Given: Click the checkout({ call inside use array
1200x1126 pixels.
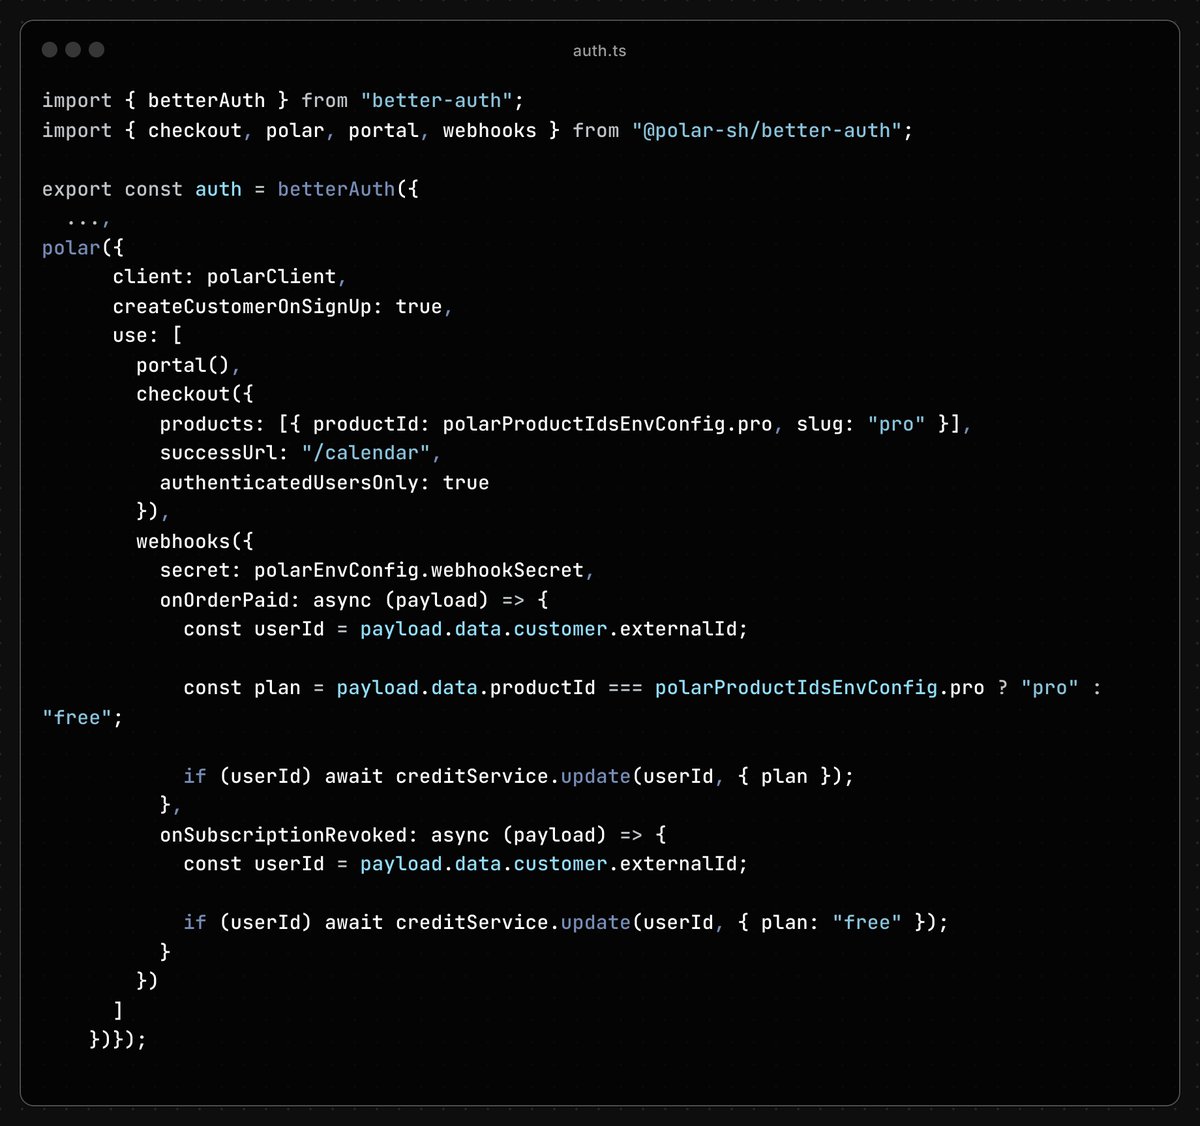Looking at the screenshot, I should pos(195,394).
